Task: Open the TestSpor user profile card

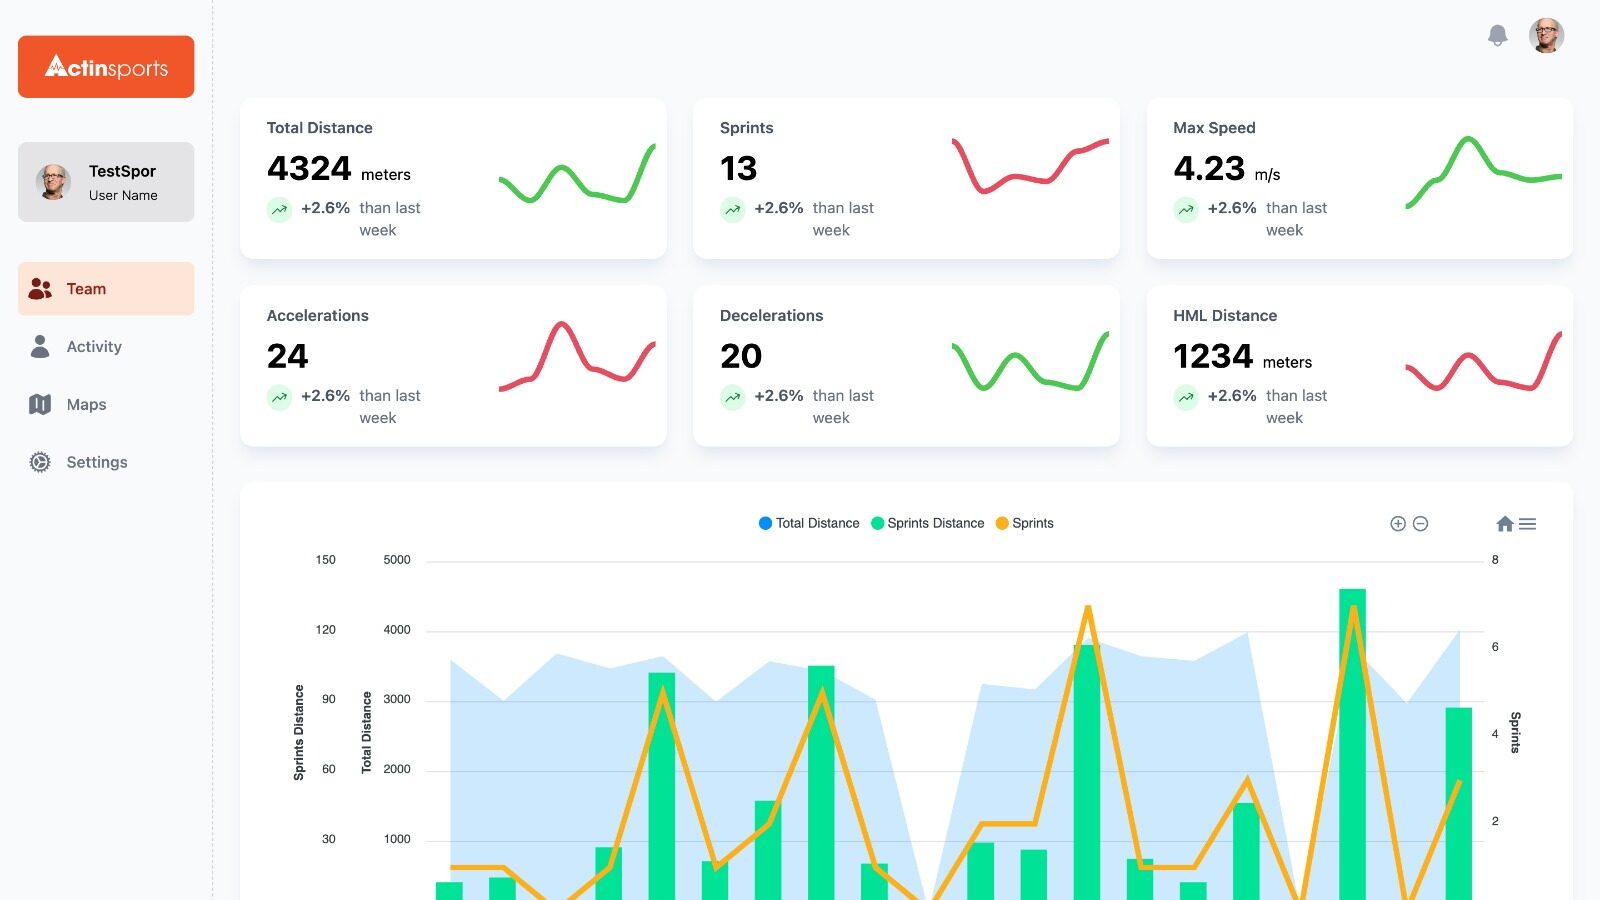Action: tap(106, 182)
